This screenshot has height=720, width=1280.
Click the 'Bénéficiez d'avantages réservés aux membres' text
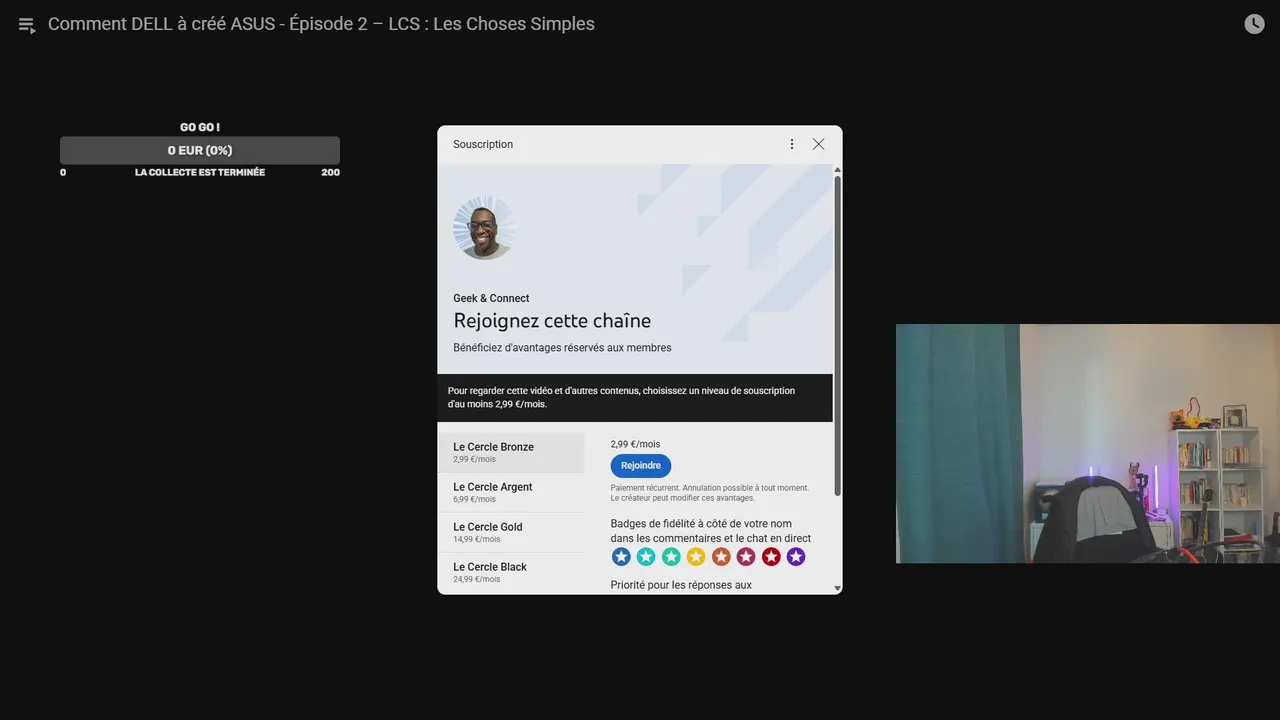(x=562, y=348)
